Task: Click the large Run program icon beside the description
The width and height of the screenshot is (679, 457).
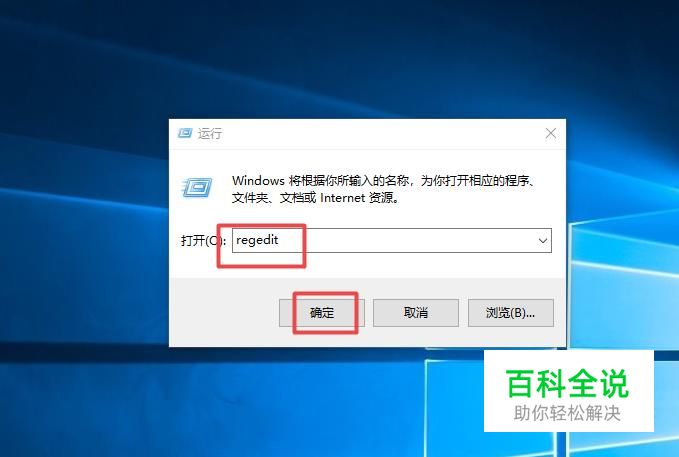Action: [197, 188]
